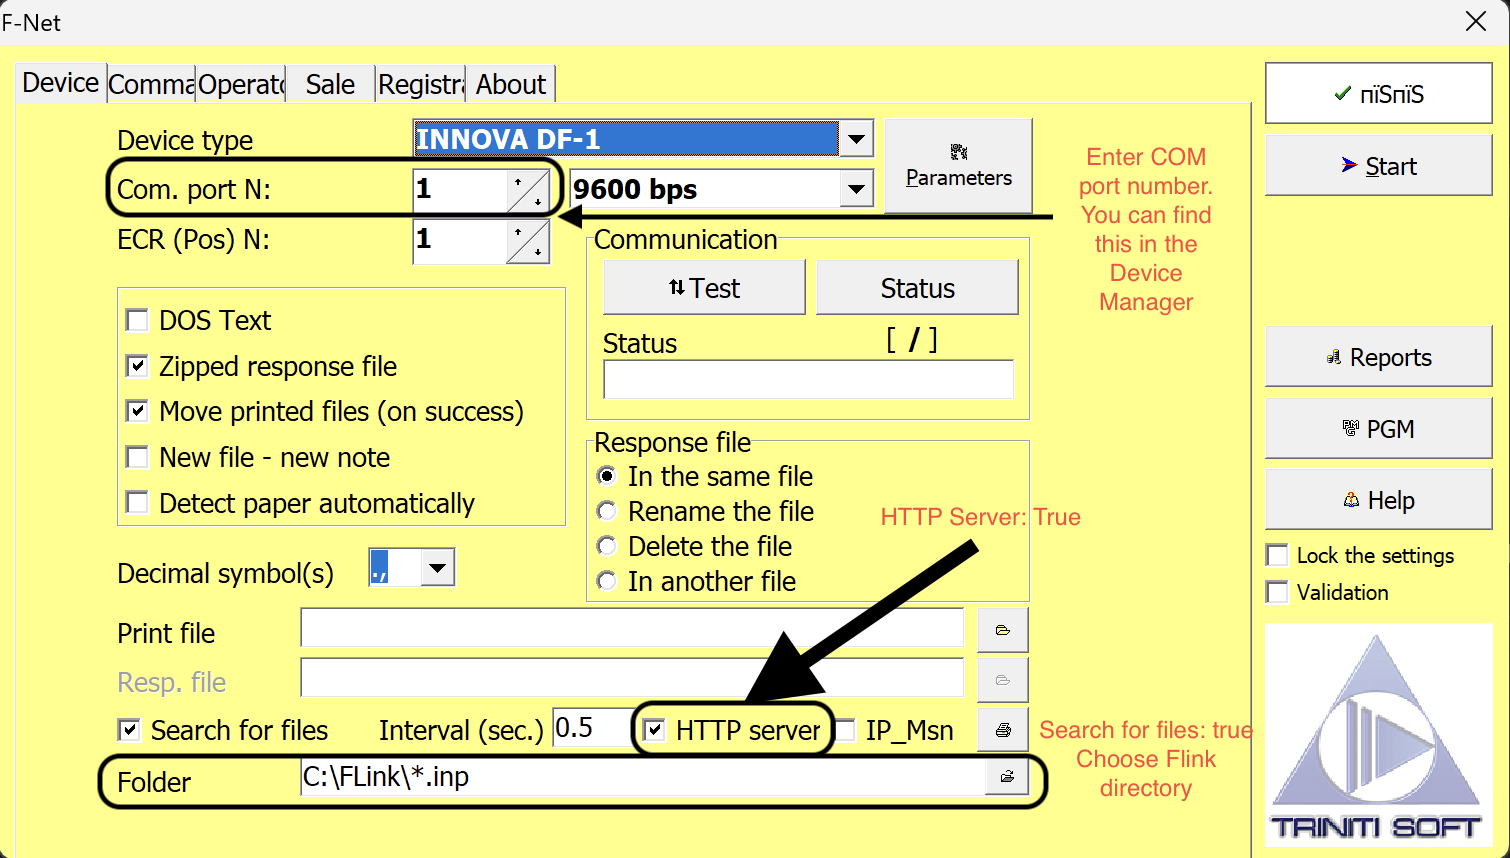Browse for the Print file using folder icon
The image size is (1510, 858).
(1002, 629)
